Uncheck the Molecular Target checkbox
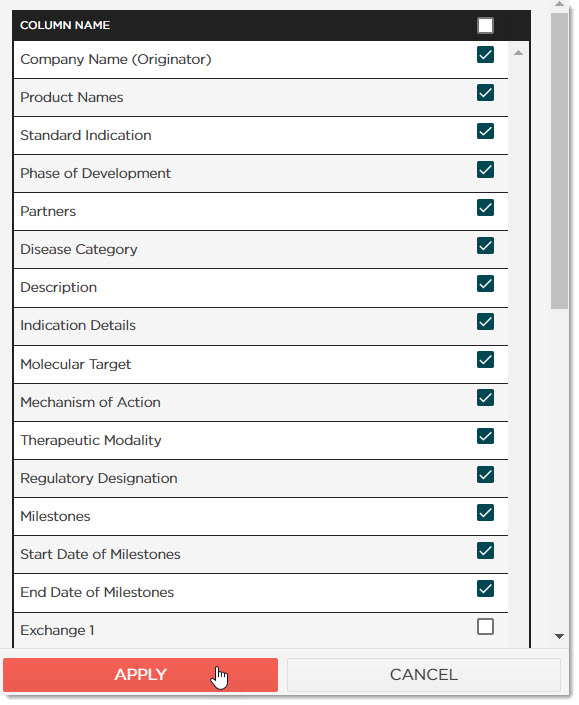 (x=485, y=360)
